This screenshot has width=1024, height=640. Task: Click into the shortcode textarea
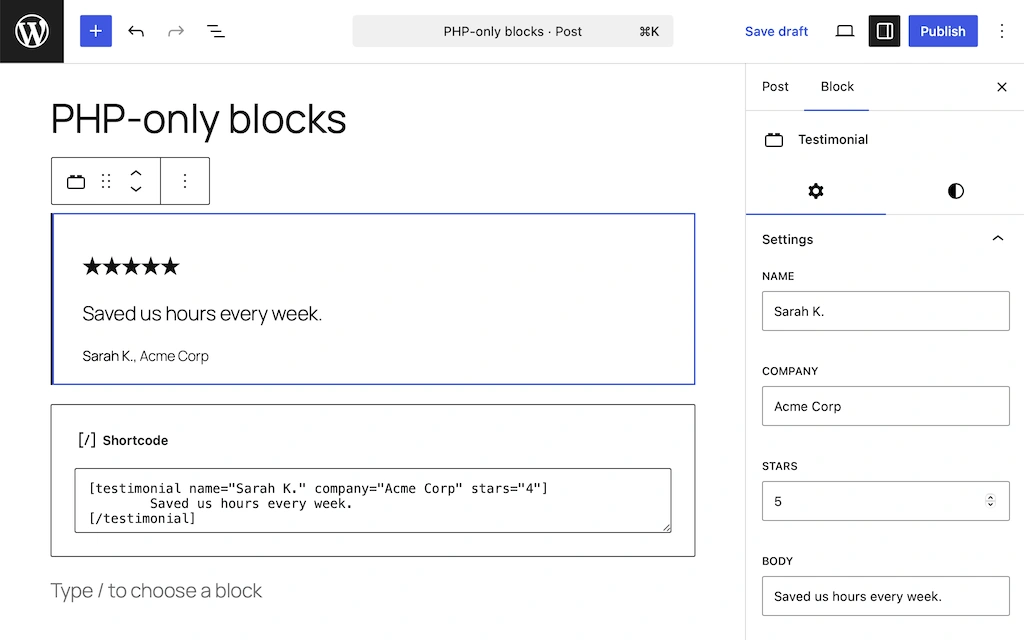(x=373, y=500)
